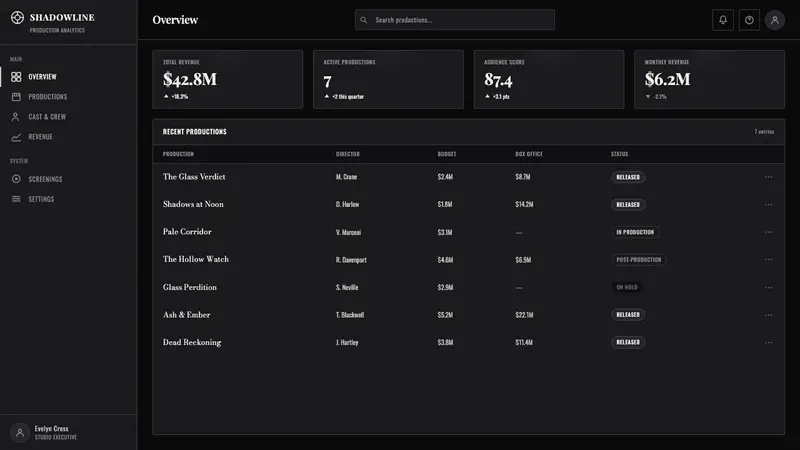Open the Screenings play icon

[16, 179]
